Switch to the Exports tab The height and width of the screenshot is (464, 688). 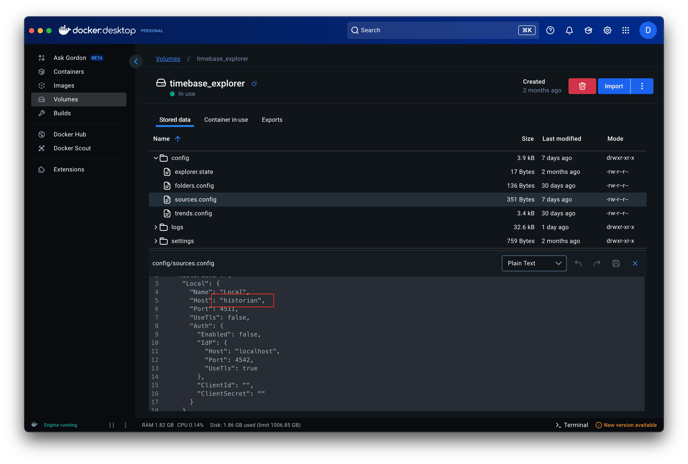tap(272, 120)
